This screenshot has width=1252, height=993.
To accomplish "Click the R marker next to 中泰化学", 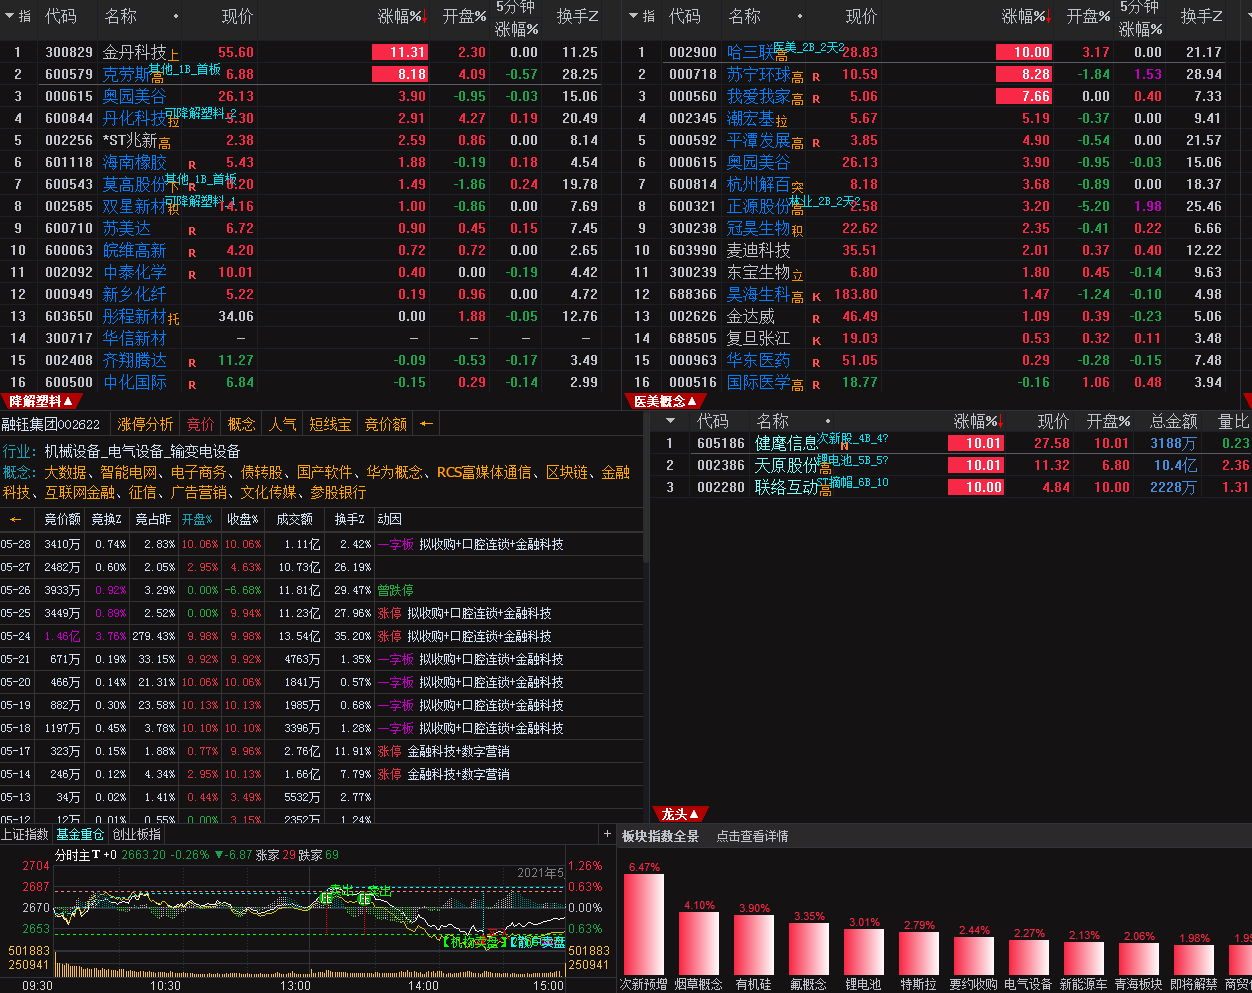I will tap(192, 275).
